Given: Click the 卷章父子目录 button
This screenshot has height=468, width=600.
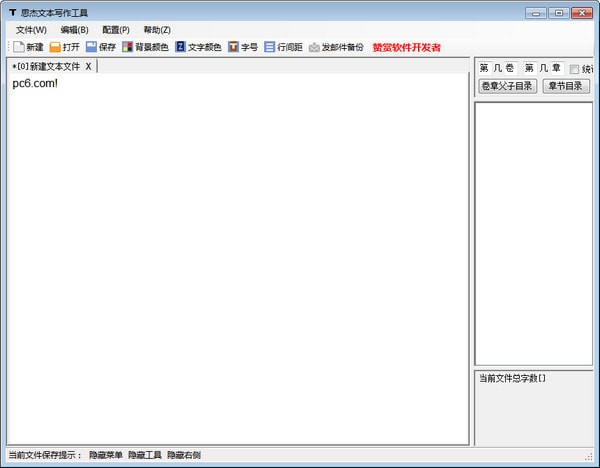Looking at the screenshot, I should point(507,86).
